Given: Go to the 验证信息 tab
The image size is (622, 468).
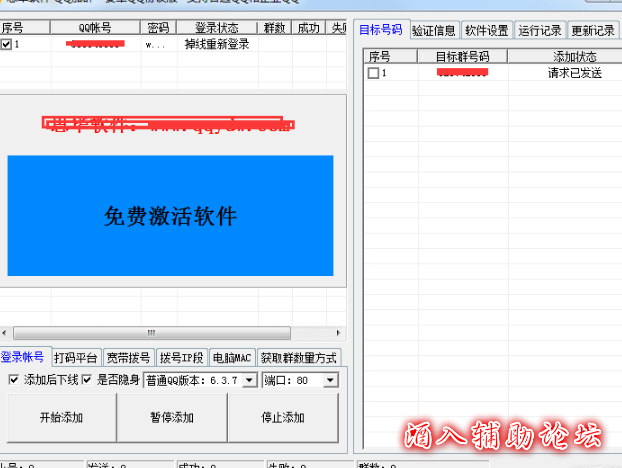Looking at the screenshot, I should tap(433, 30).
